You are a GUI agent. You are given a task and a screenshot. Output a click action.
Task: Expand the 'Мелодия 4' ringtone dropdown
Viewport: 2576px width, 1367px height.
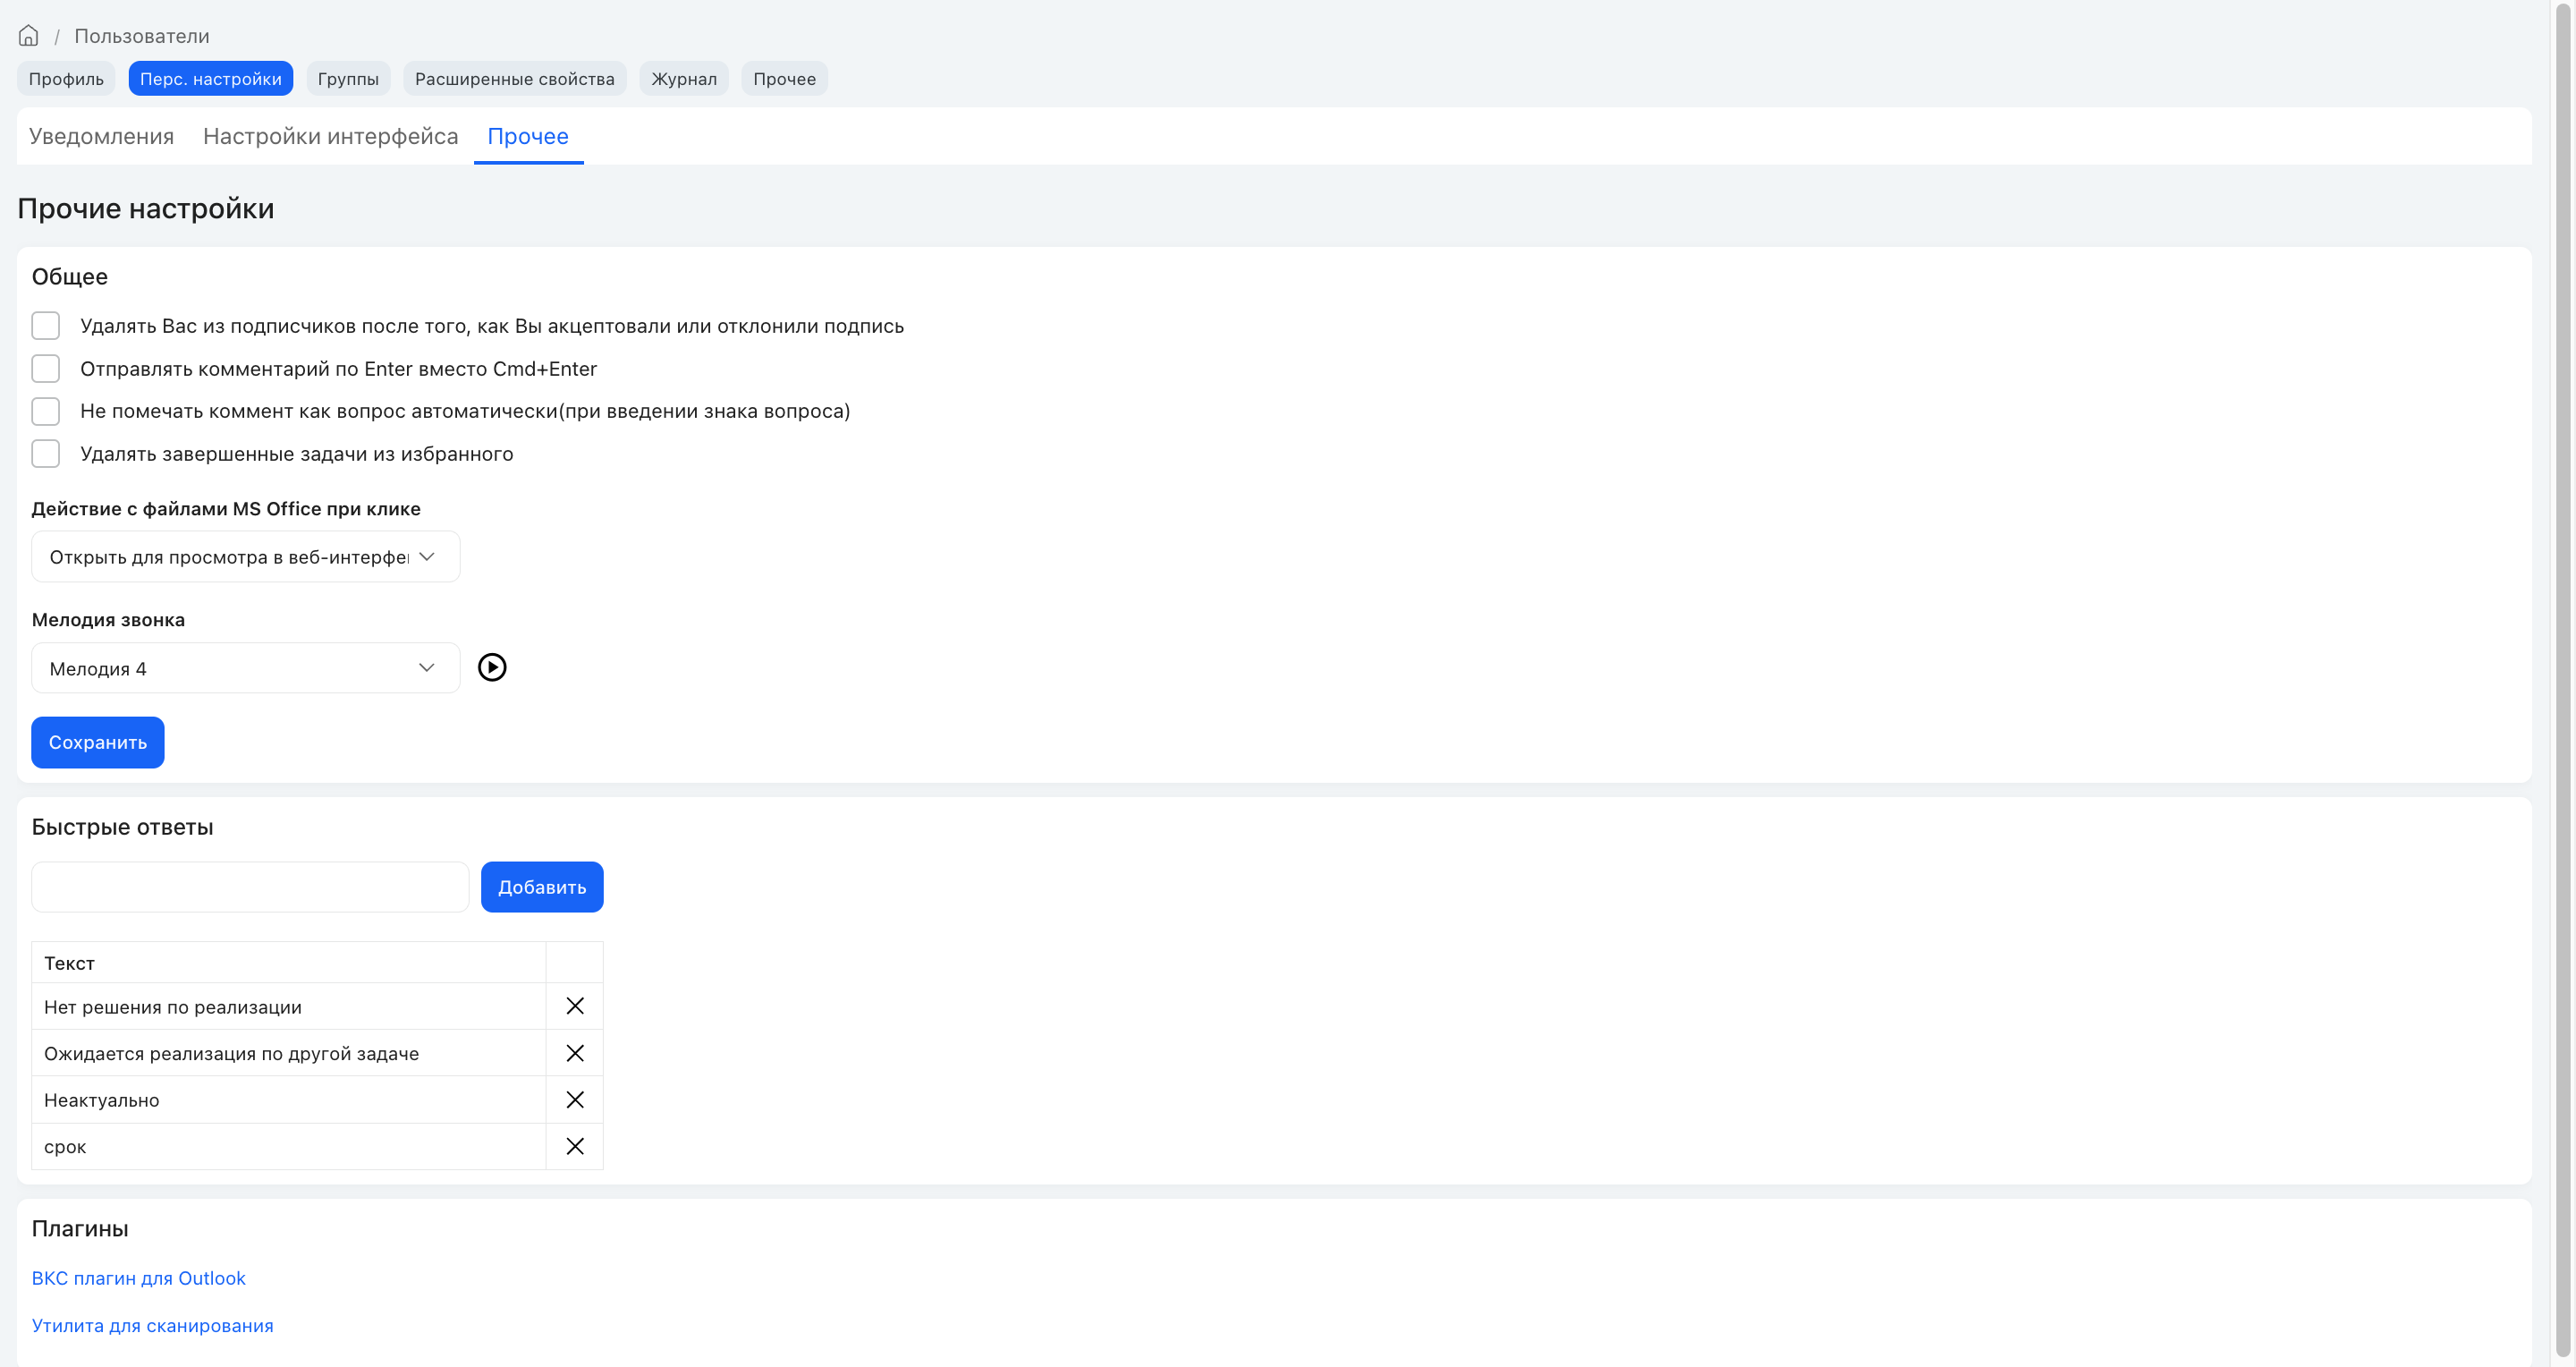point(246,668)
